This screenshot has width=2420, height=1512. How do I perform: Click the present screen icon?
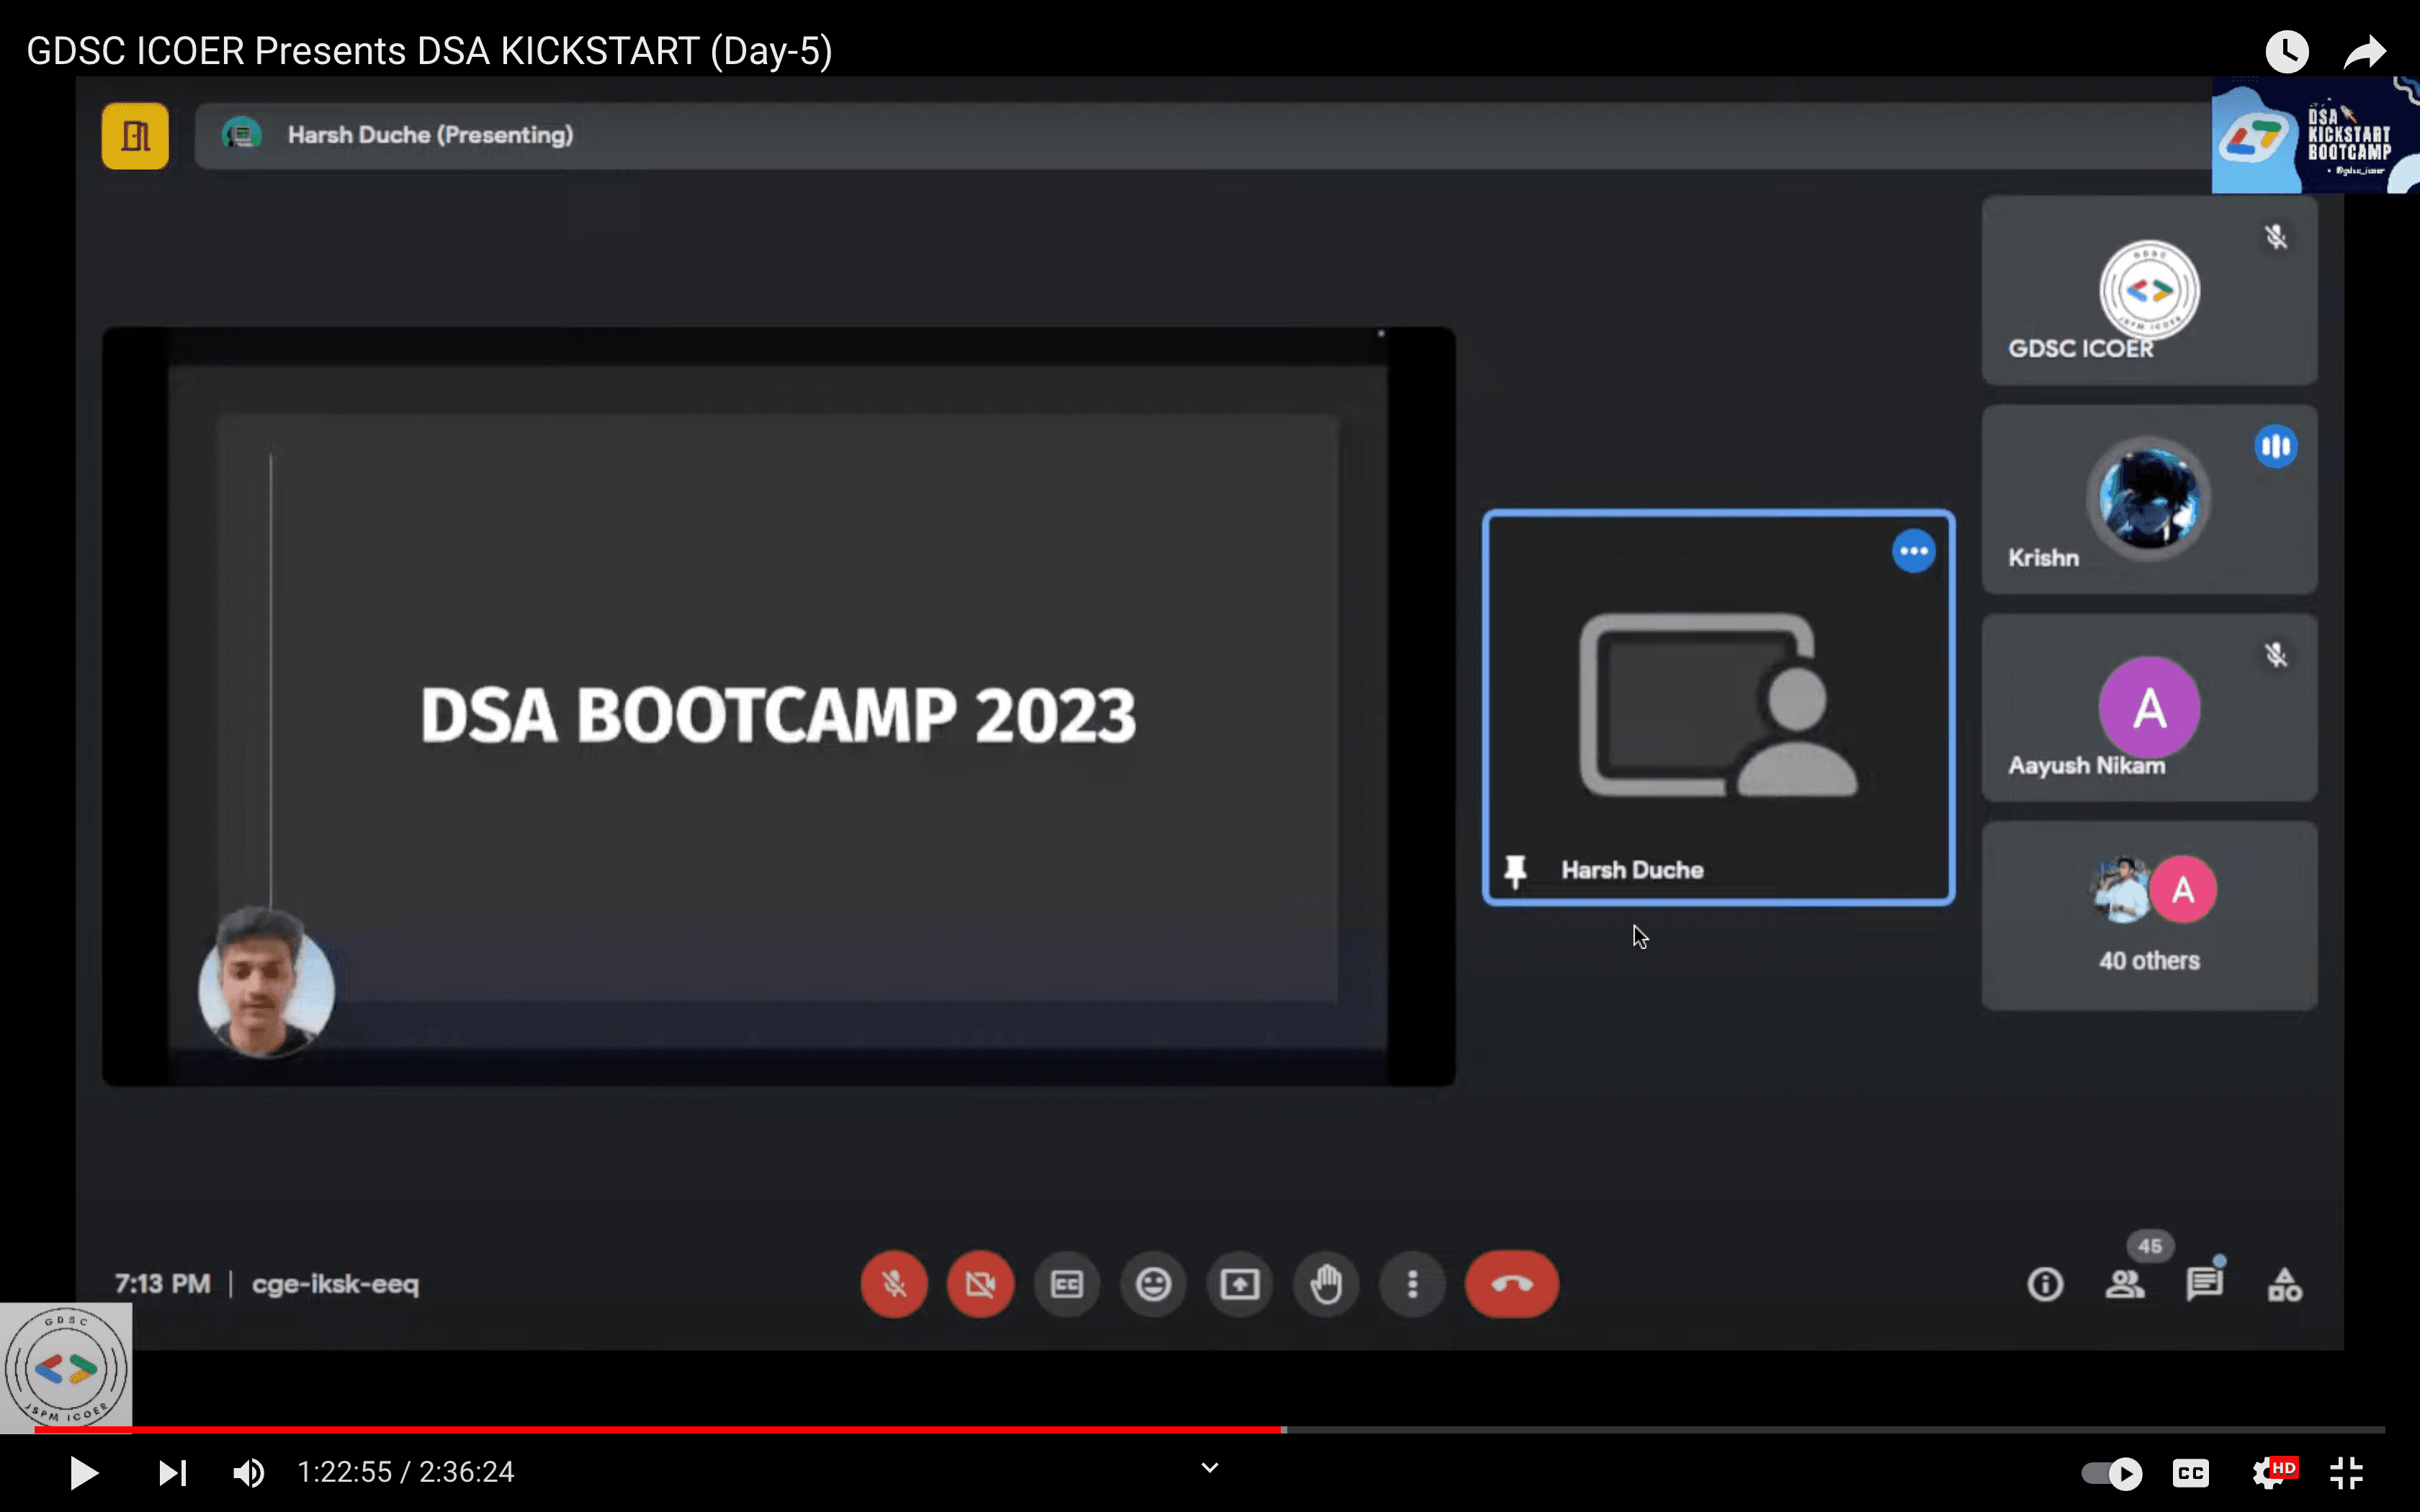click(1240, 1284)
